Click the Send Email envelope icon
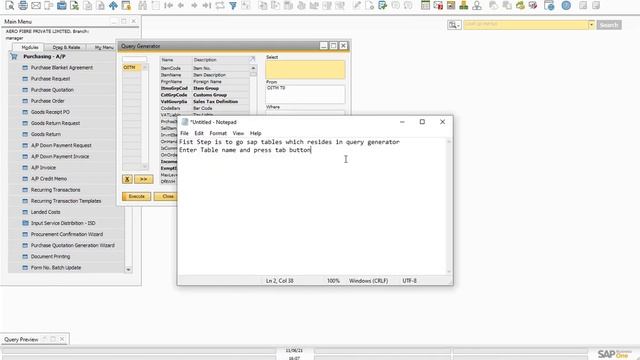The height and width of the screenshot is (360, 640). [x=36, y=5]
